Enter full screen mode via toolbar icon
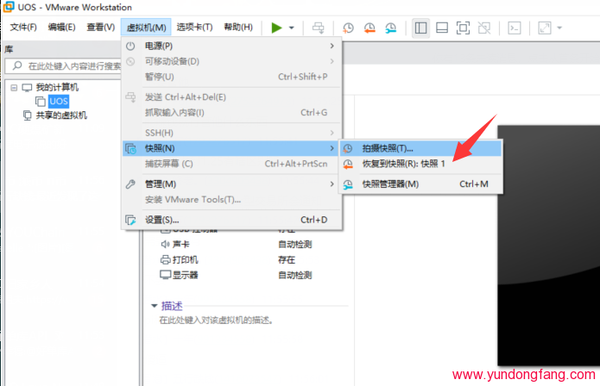The width and height of the screenshot is (600, 386). coord(463,28)
